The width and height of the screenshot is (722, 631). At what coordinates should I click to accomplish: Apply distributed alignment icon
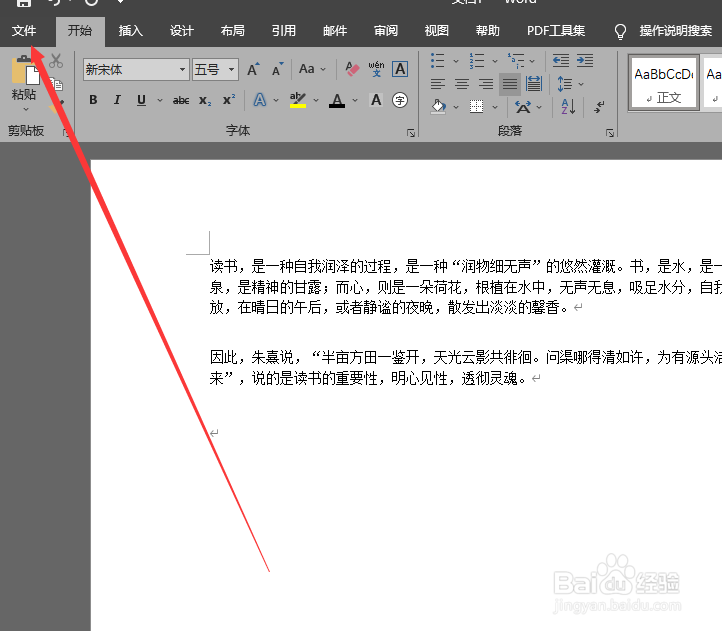534,84
